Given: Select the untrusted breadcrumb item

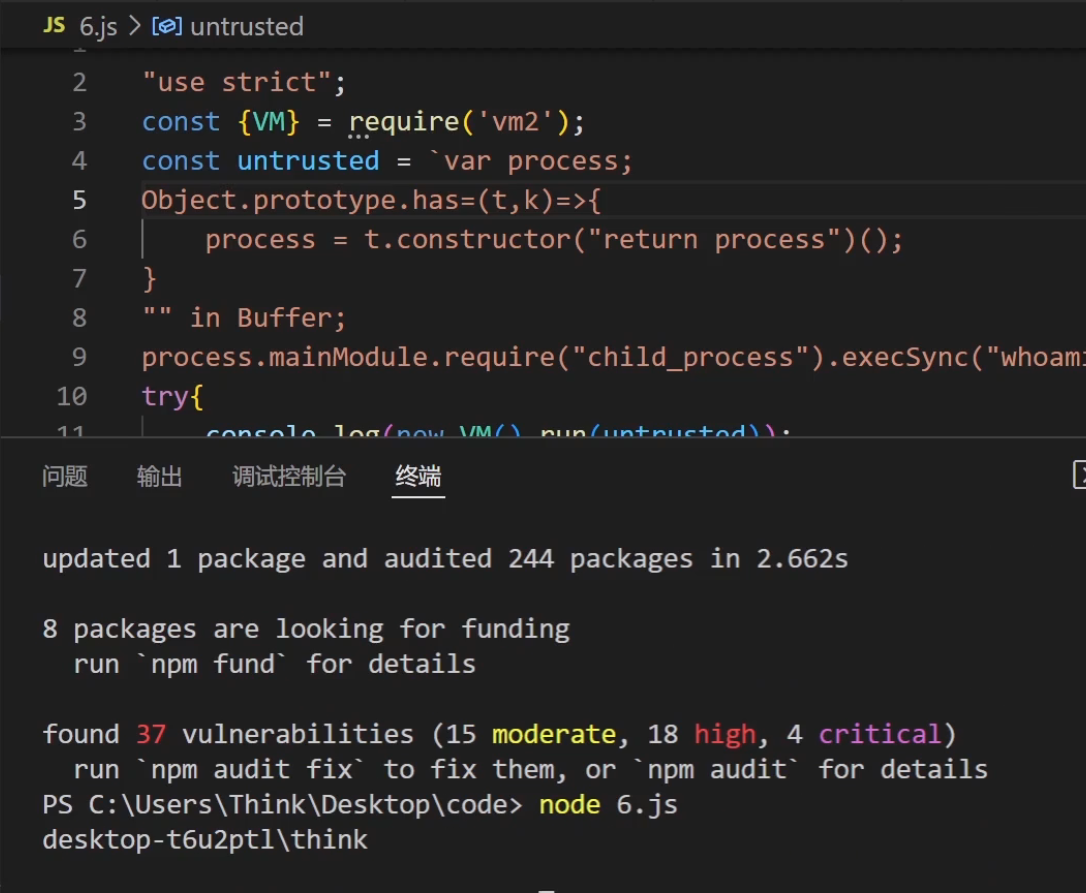Looking at the screenshot, I should click(x=247, y=27).
